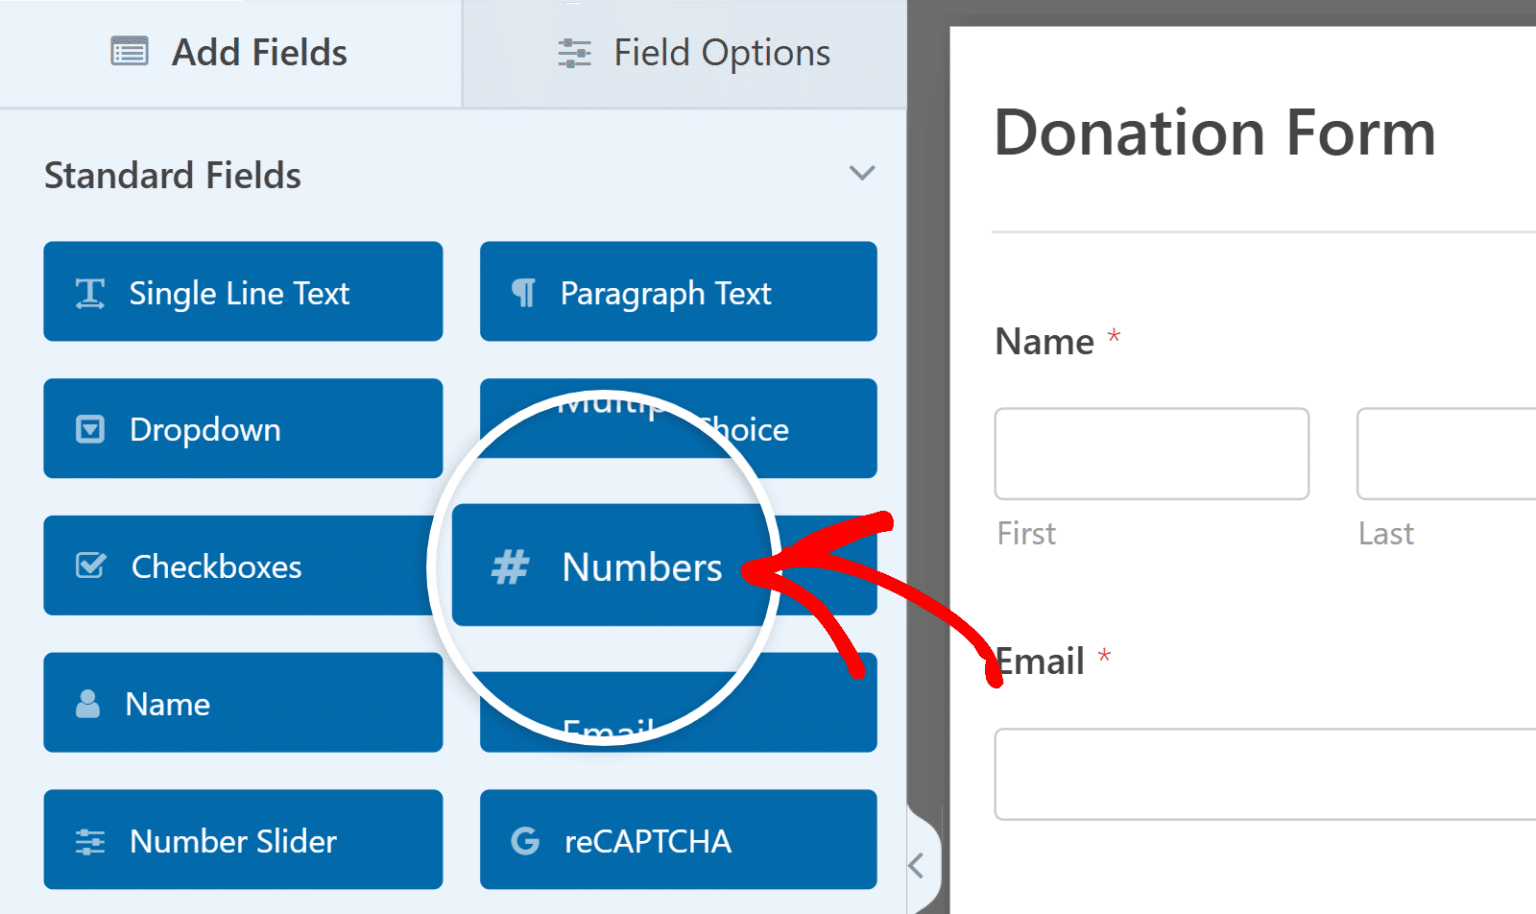Click the First name input box
The image size is (1536, 914).
(x=1150, y=453)
